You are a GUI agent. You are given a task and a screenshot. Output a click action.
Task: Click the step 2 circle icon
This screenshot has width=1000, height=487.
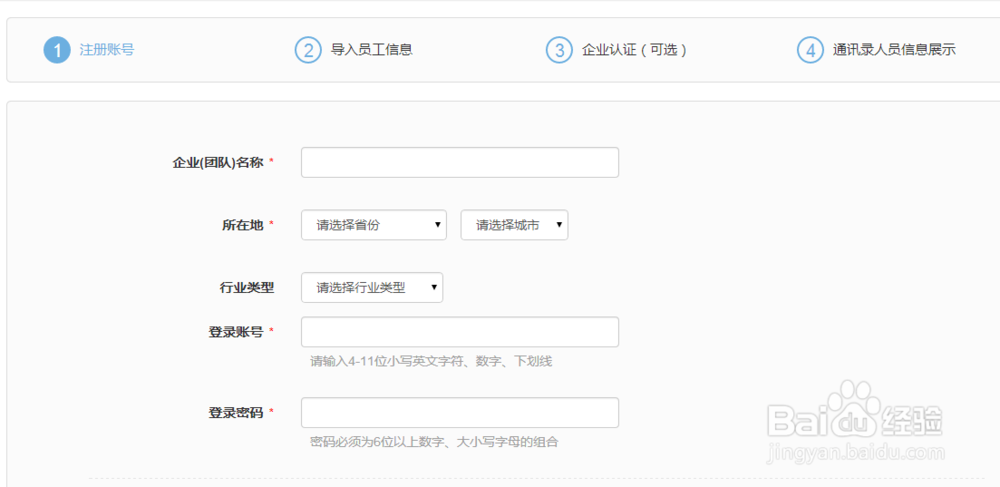tap(308, 50)
